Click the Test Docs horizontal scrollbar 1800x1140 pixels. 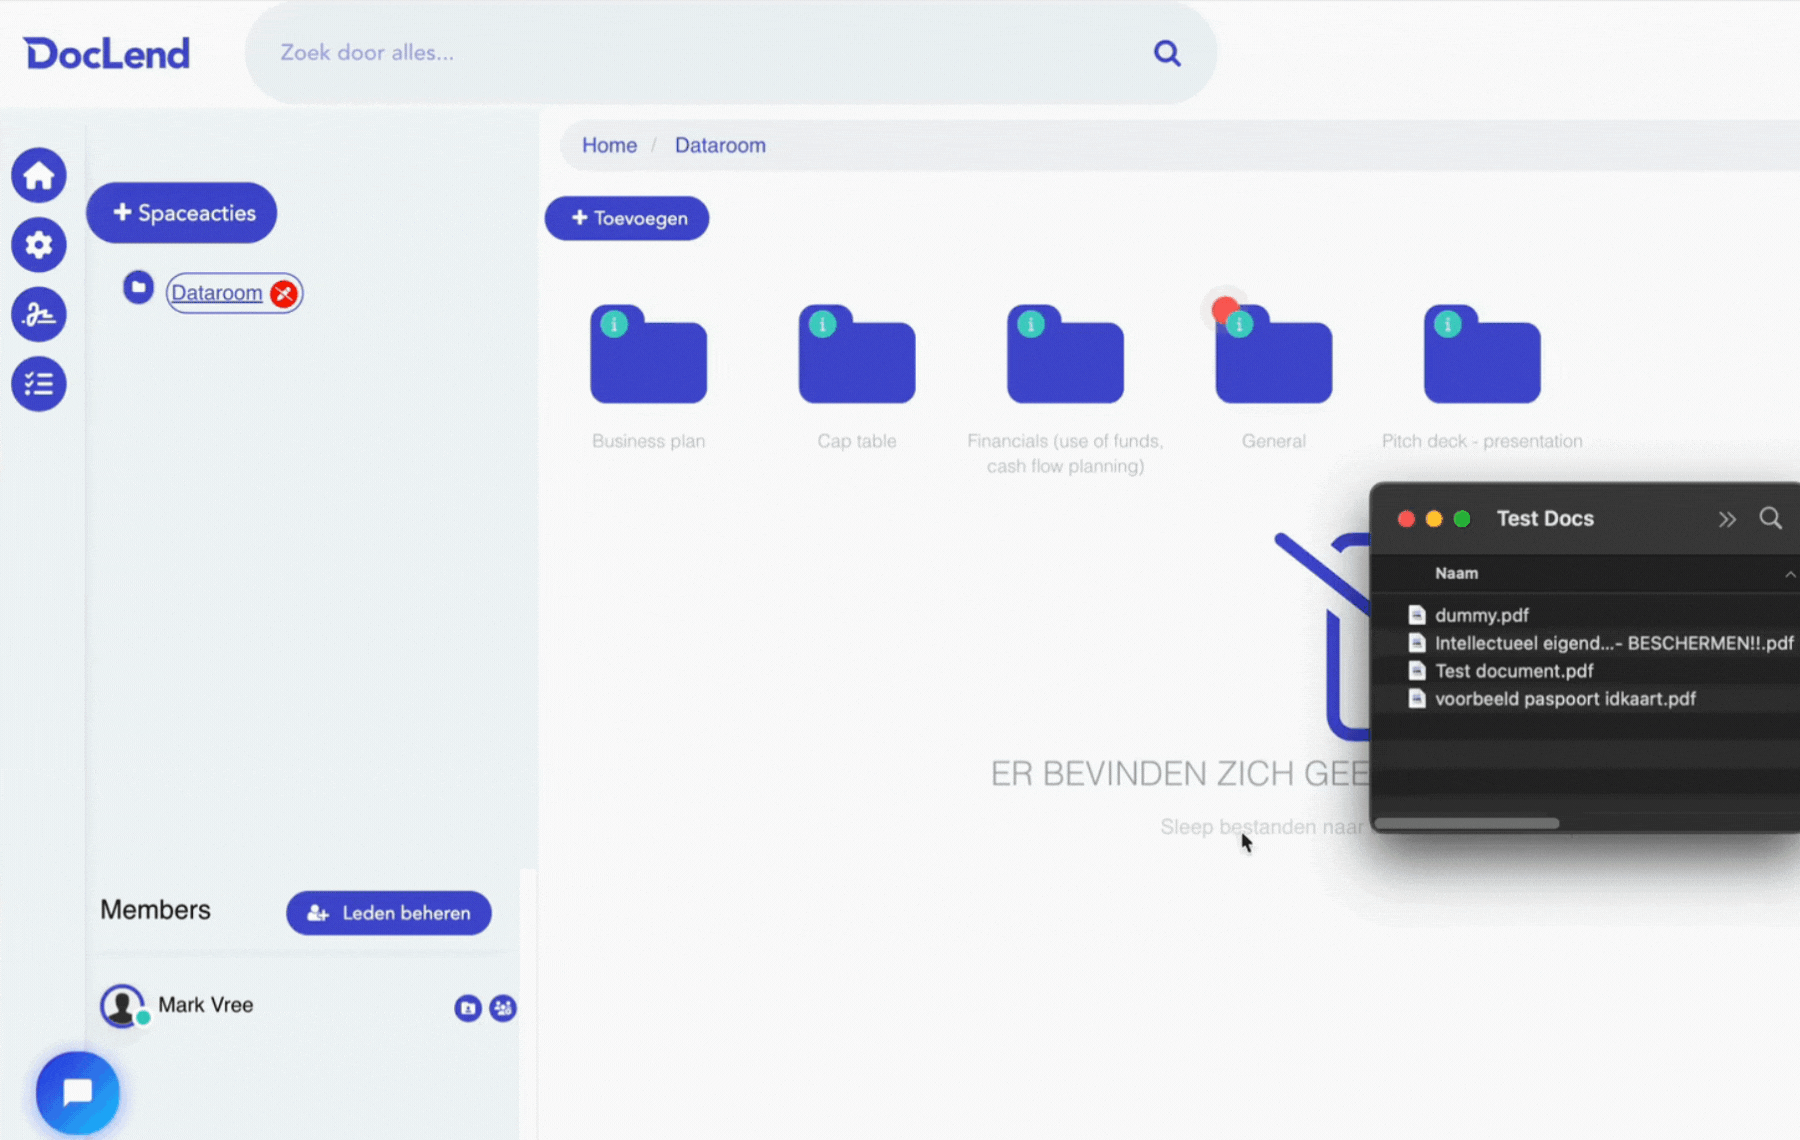click(x=1467, y=823)
